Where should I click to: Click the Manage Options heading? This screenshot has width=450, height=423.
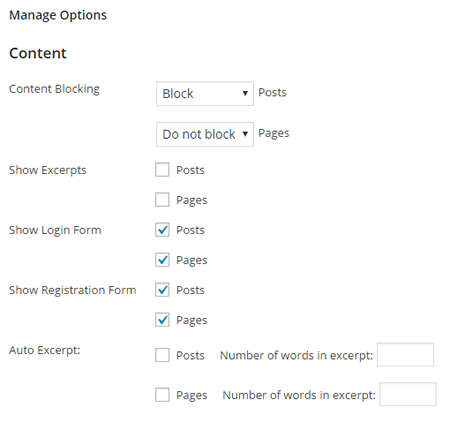point(58,15)
